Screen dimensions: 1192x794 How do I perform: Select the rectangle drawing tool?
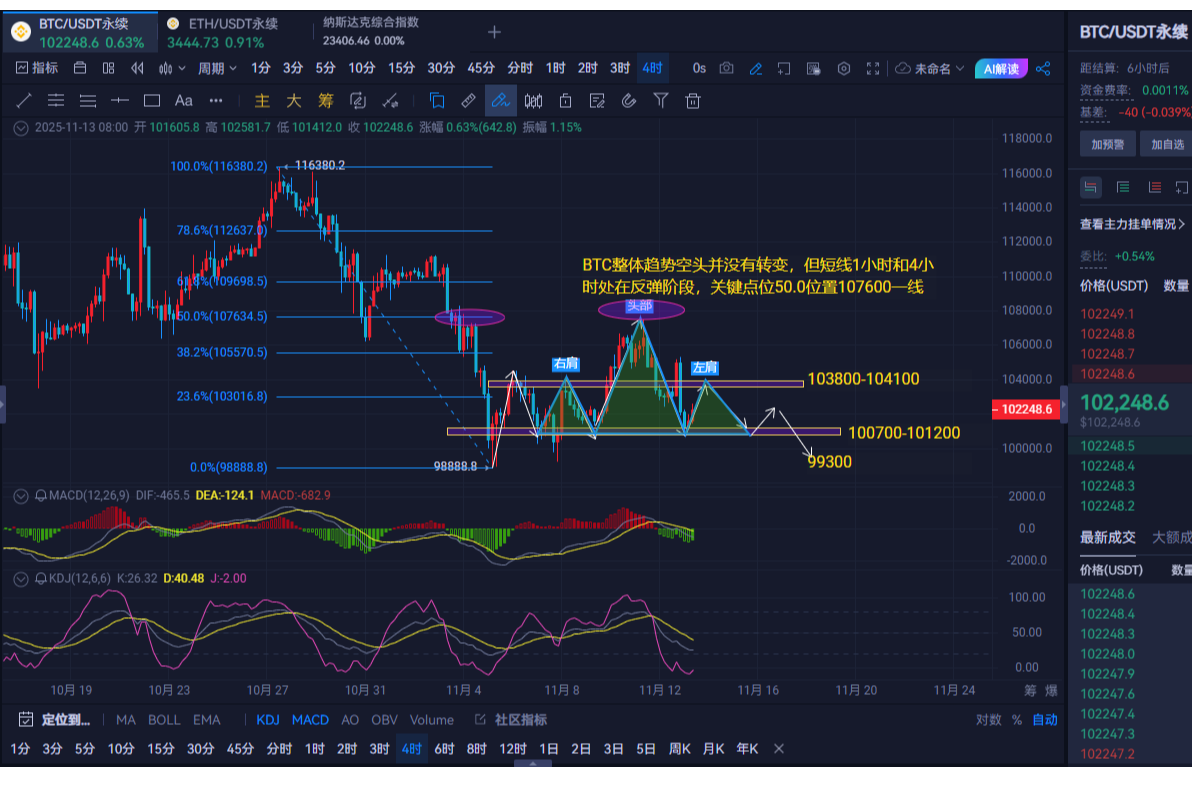(x=151, y=100)
